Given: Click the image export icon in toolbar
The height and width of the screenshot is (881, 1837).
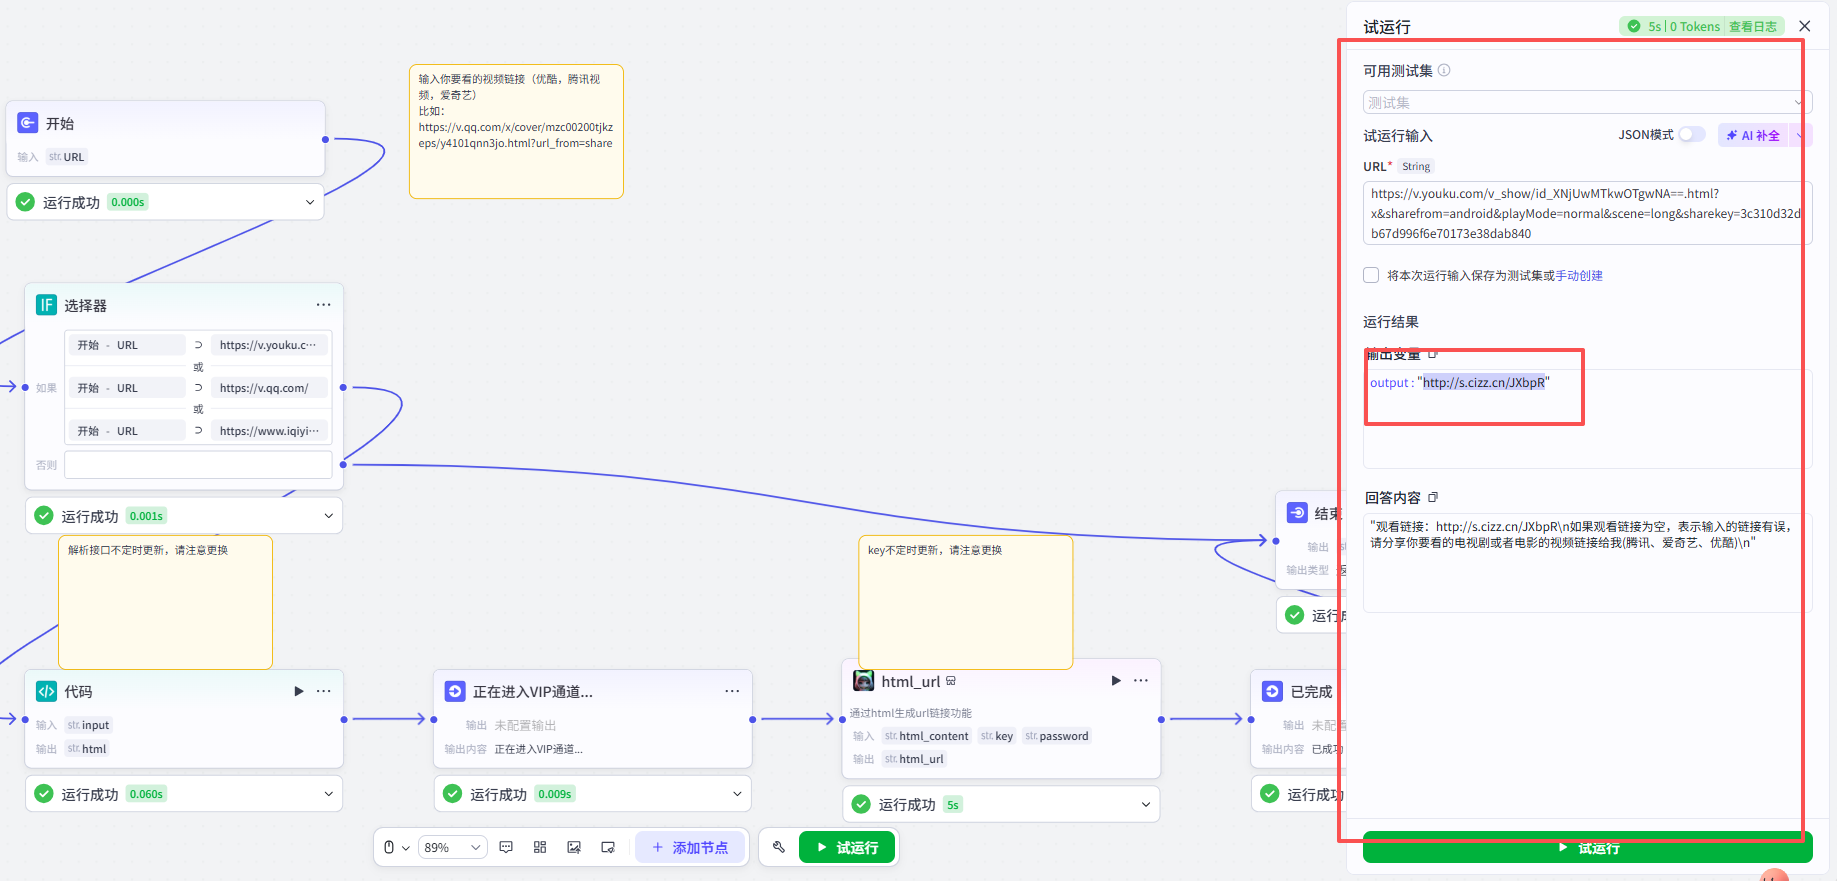Looking at the screenshot, I should [x=574, y=847].
